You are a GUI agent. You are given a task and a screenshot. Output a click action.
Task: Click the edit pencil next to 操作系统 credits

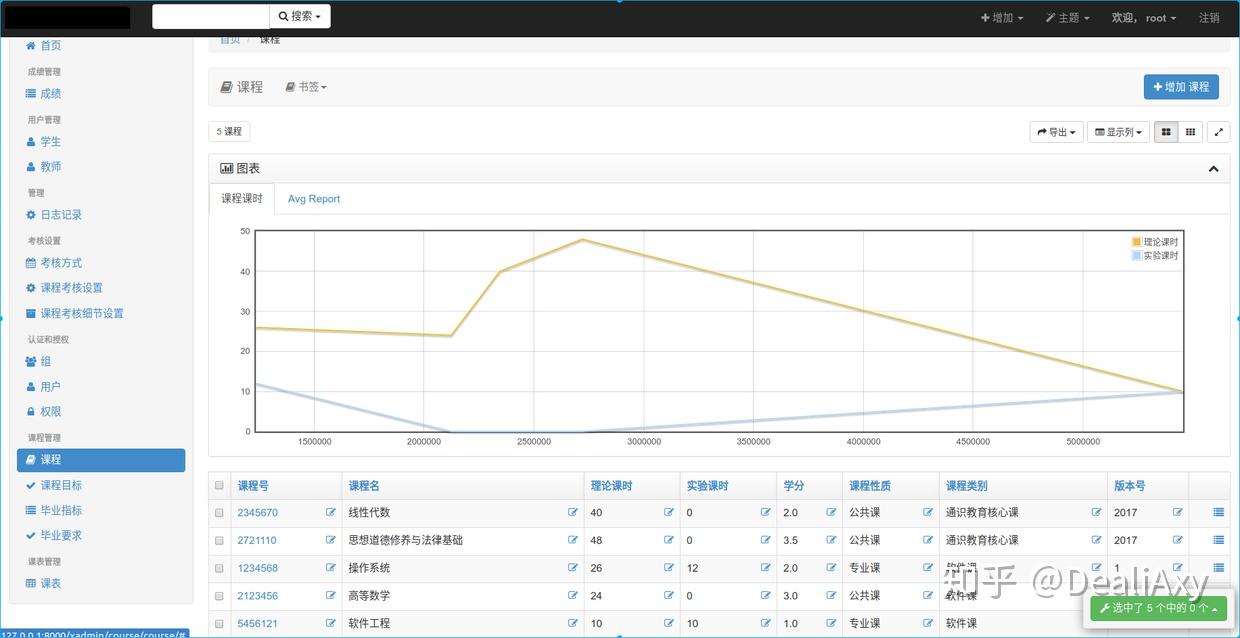[x=831, y=568]
